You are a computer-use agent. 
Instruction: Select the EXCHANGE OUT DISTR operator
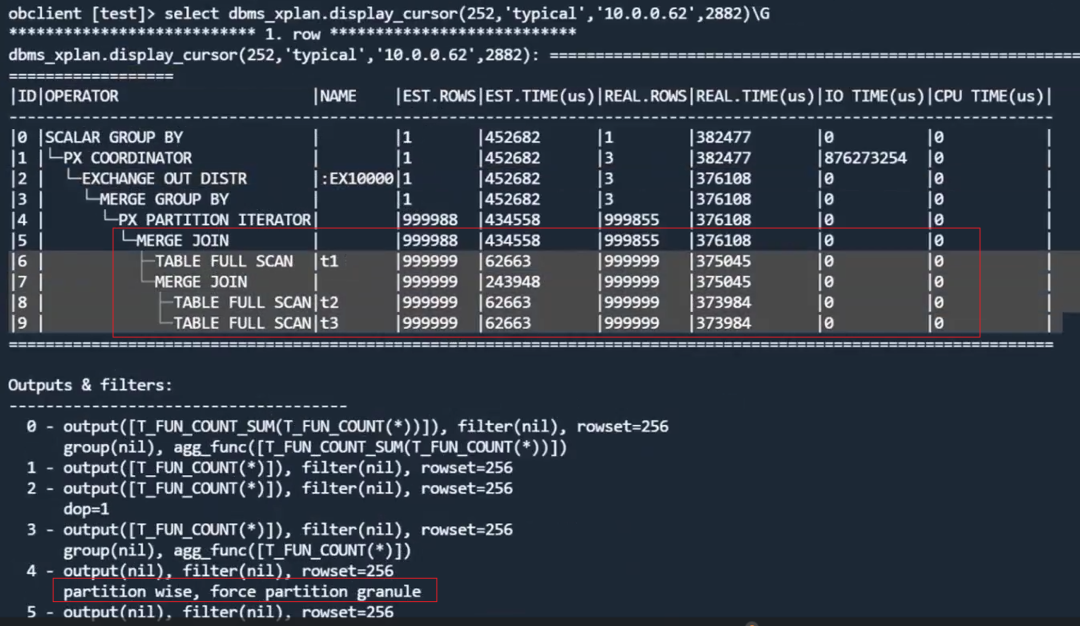[164, 179]
